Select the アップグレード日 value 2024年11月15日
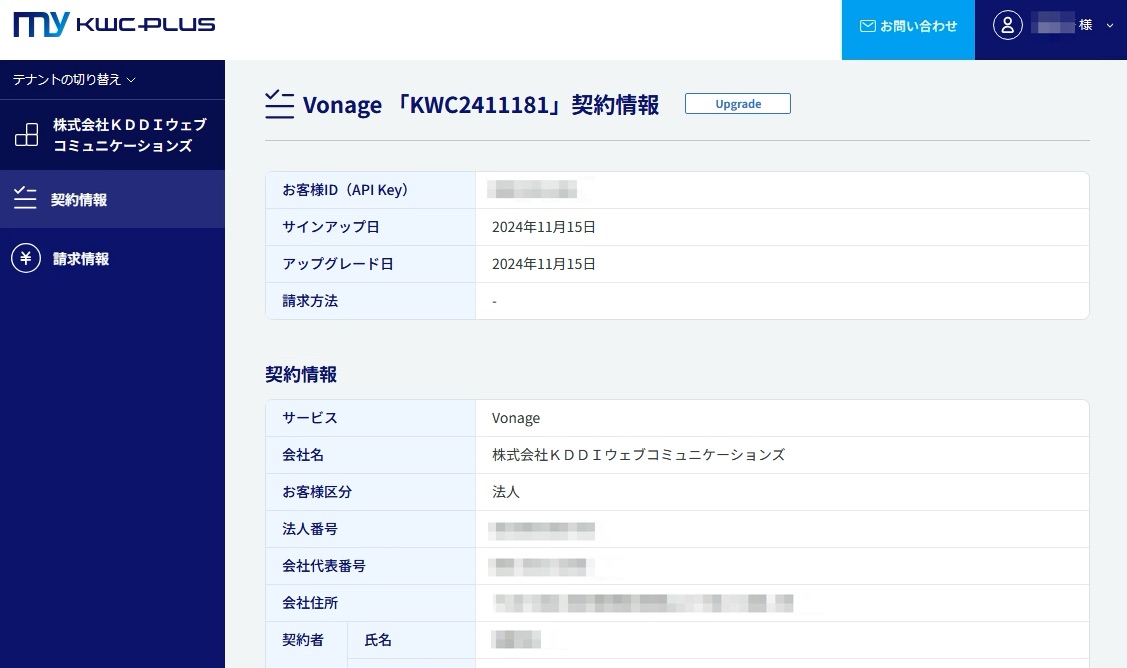The image size is (1127, 668). 543,264
